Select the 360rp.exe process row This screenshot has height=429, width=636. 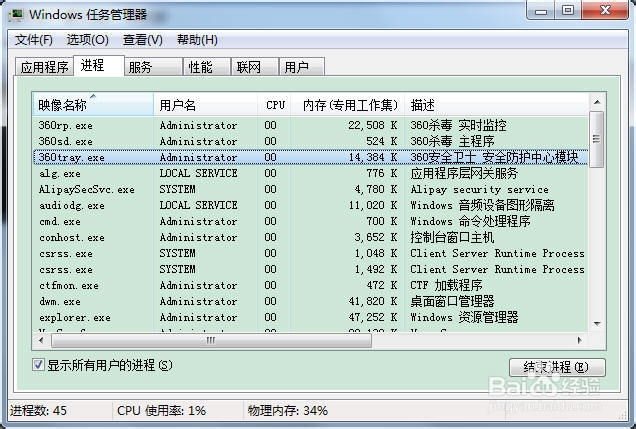(311, 125)
